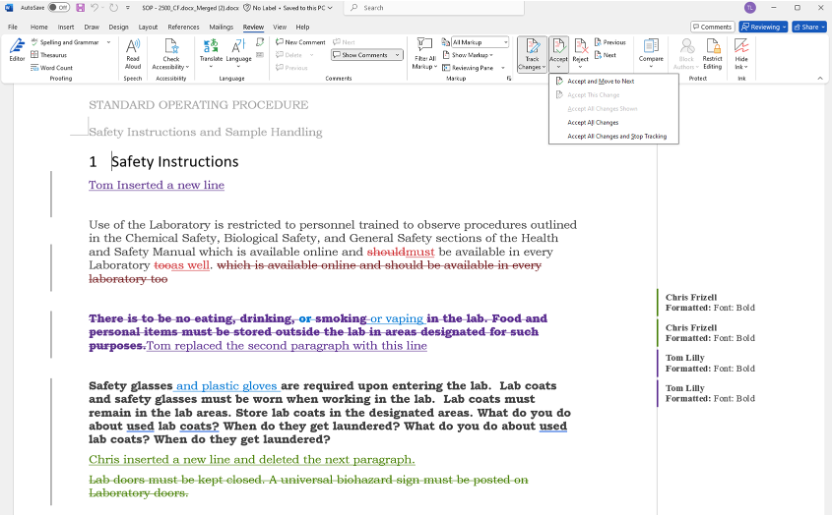This screenshot has height=516, width=832.
Task: Add a New Comment
Action: pyautogui.click(x=300, y=42)
